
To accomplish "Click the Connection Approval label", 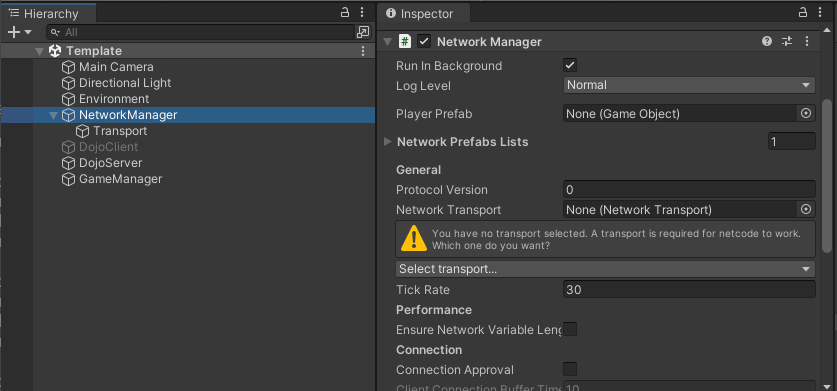I will 455,370.
